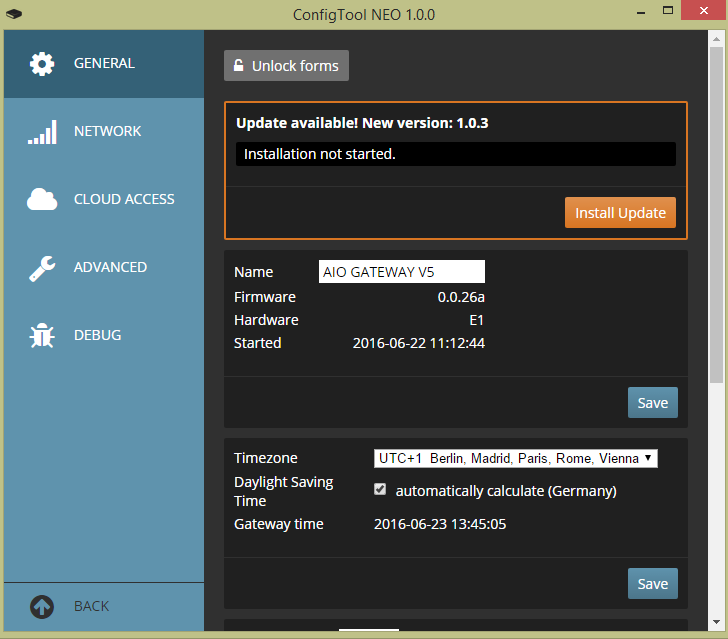Toggle automatically calculate daylight saving checkbox

coord(380,490)
